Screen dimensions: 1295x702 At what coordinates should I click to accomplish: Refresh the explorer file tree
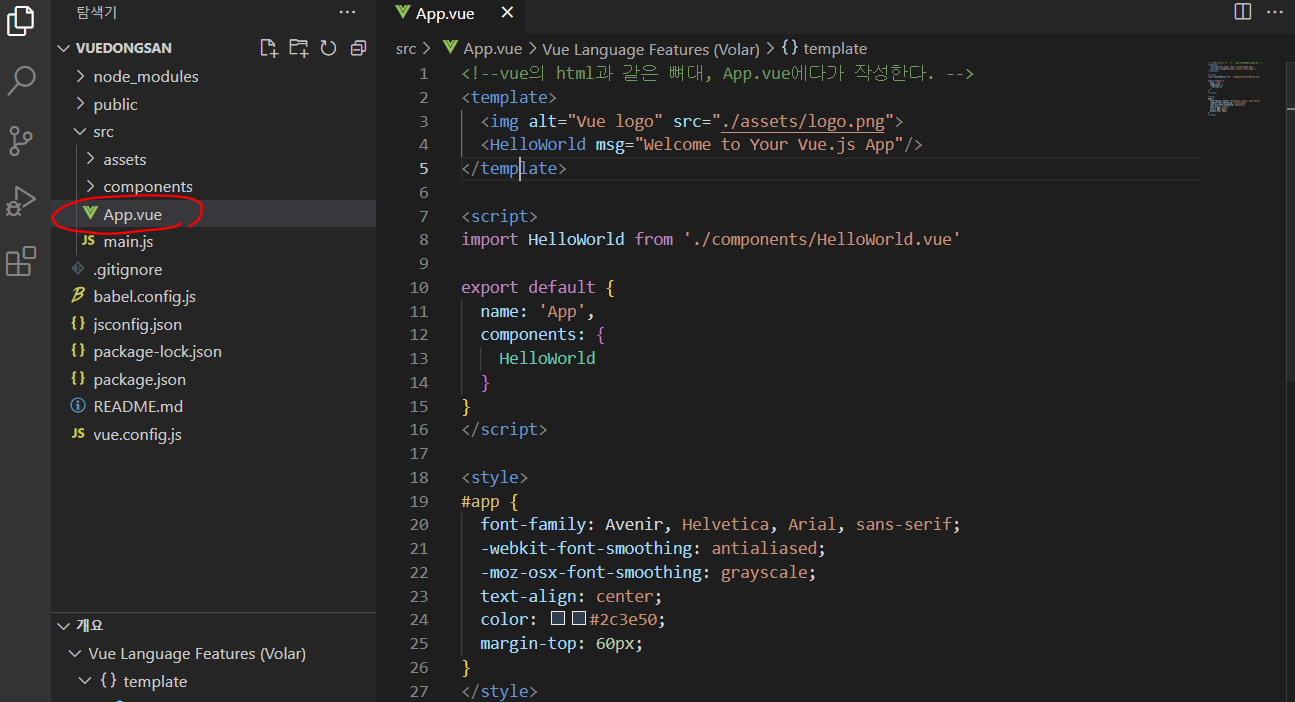click(328, 47)
